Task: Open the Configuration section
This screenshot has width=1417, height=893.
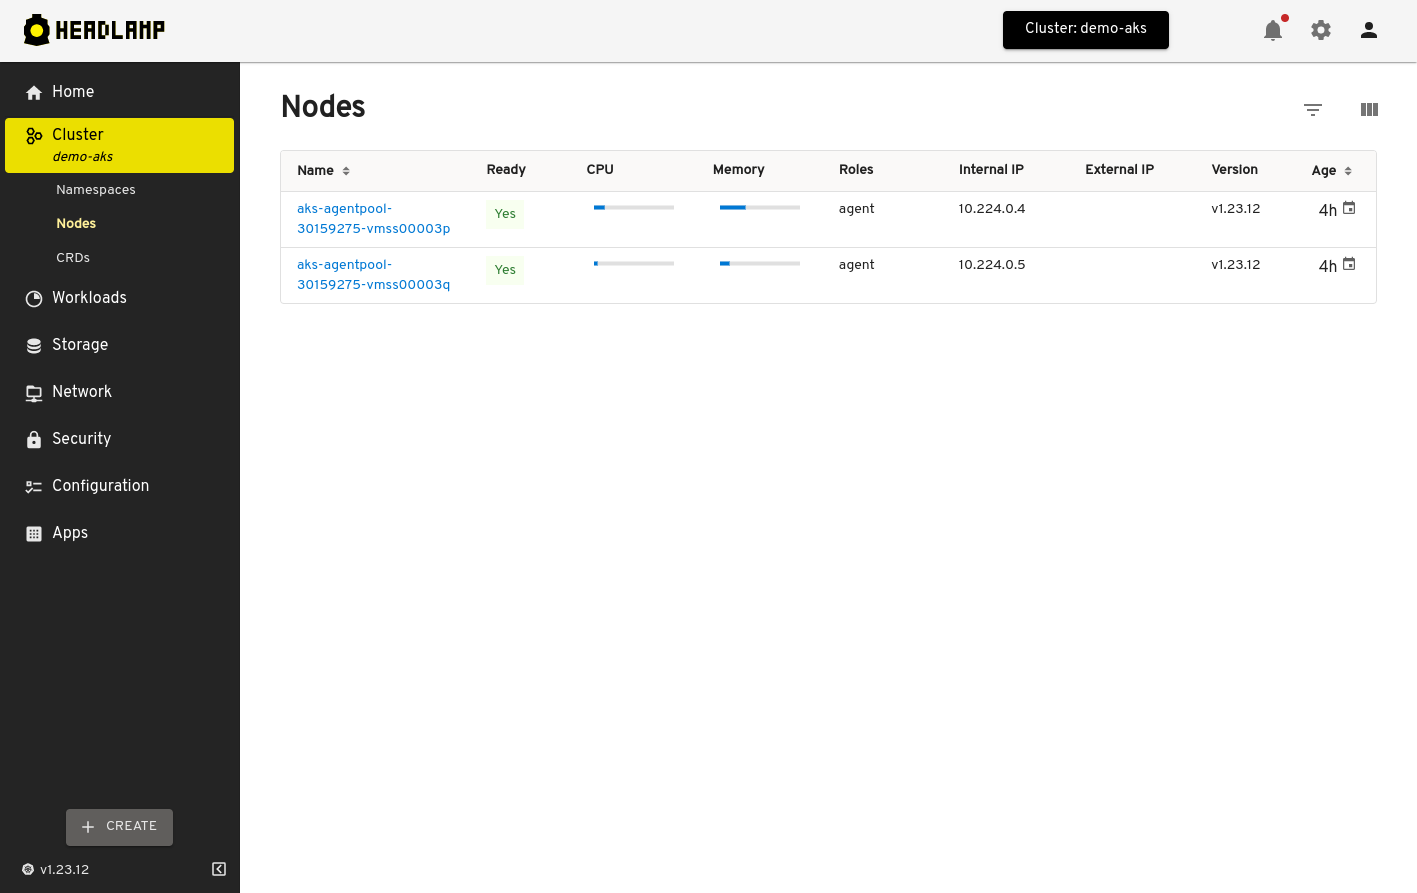Action: point(120,486)
